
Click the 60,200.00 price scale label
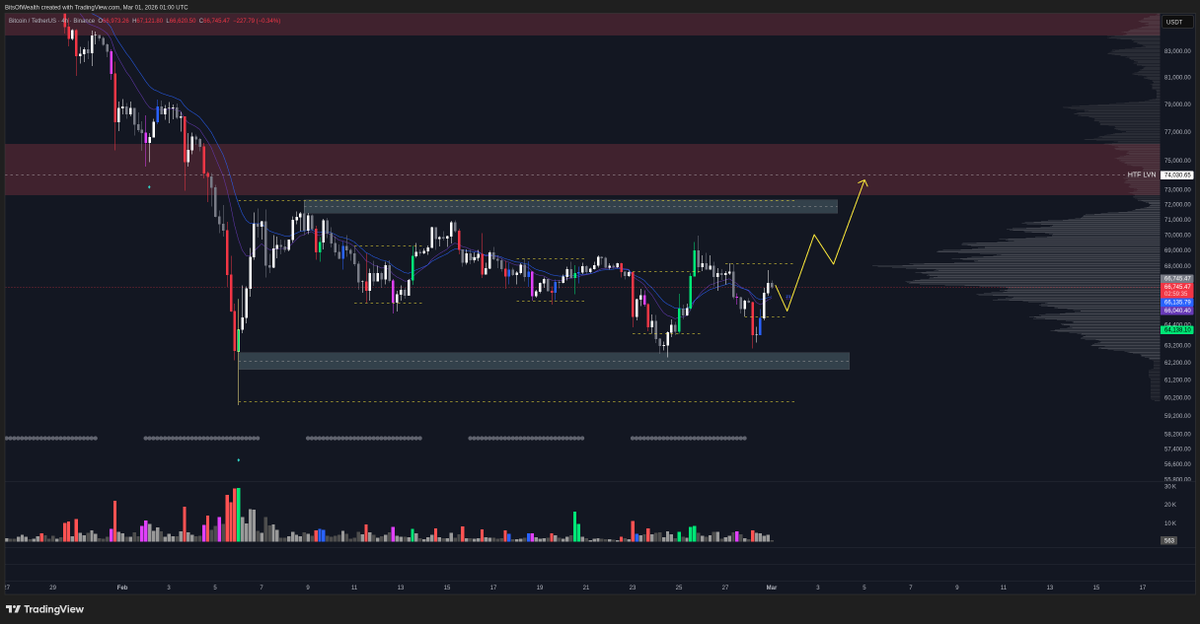click(1175, 397)
